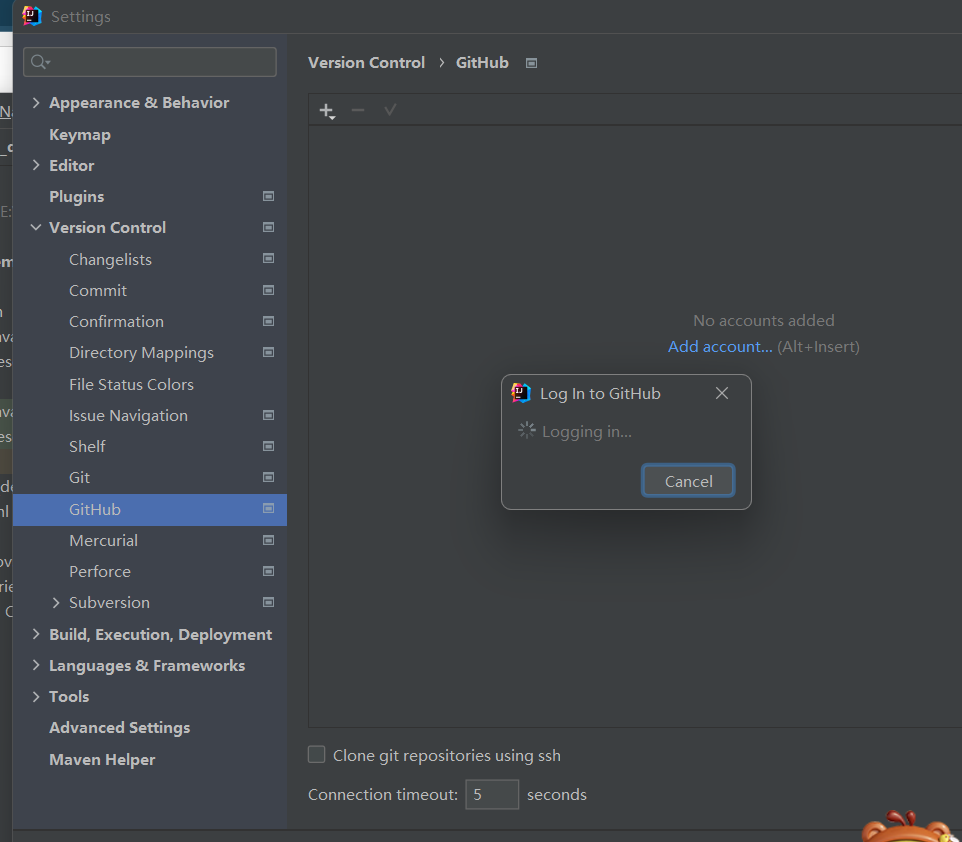The width and height of the screenshot is (962, 842).
Task: Expand Appearance & Behavior section
Action: click(36, 102)
